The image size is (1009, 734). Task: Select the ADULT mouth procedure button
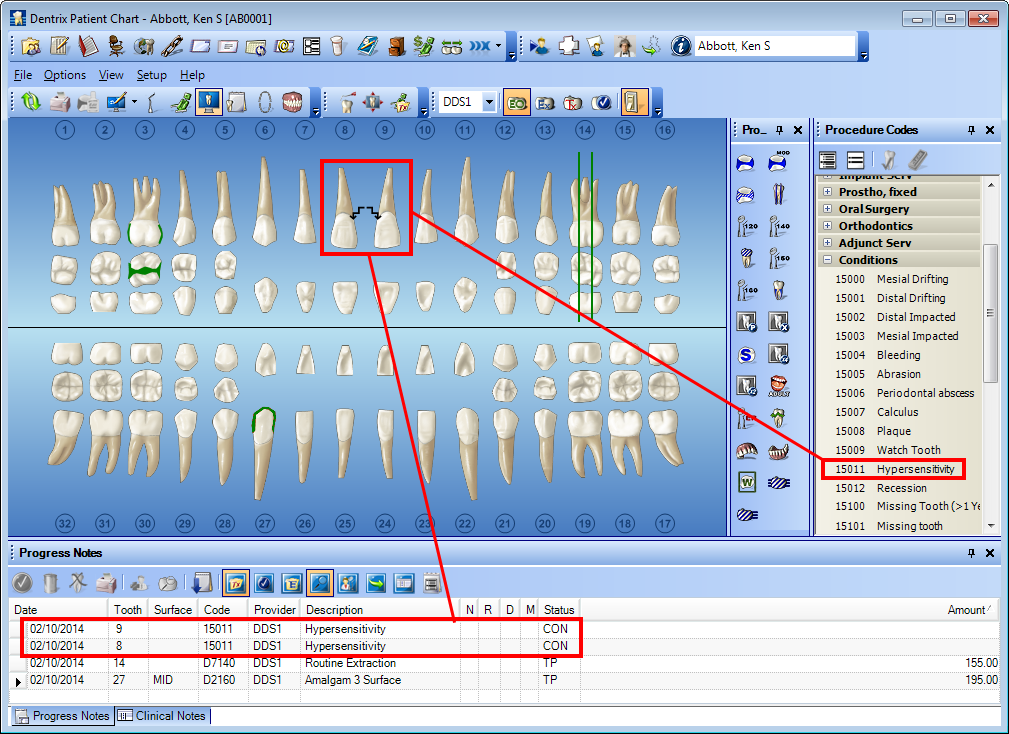pos(779,386)
